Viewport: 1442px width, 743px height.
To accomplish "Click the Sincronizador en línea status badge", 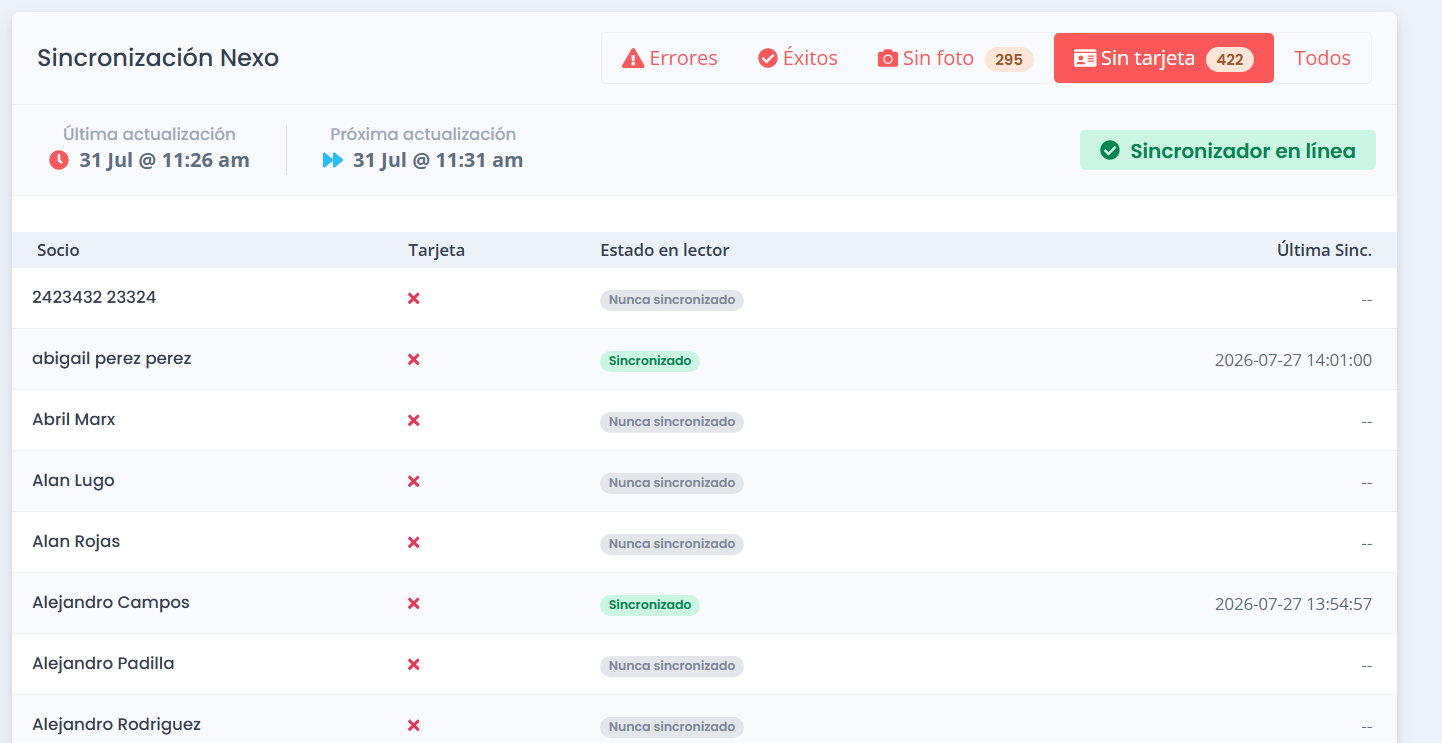I will 1228,150.
